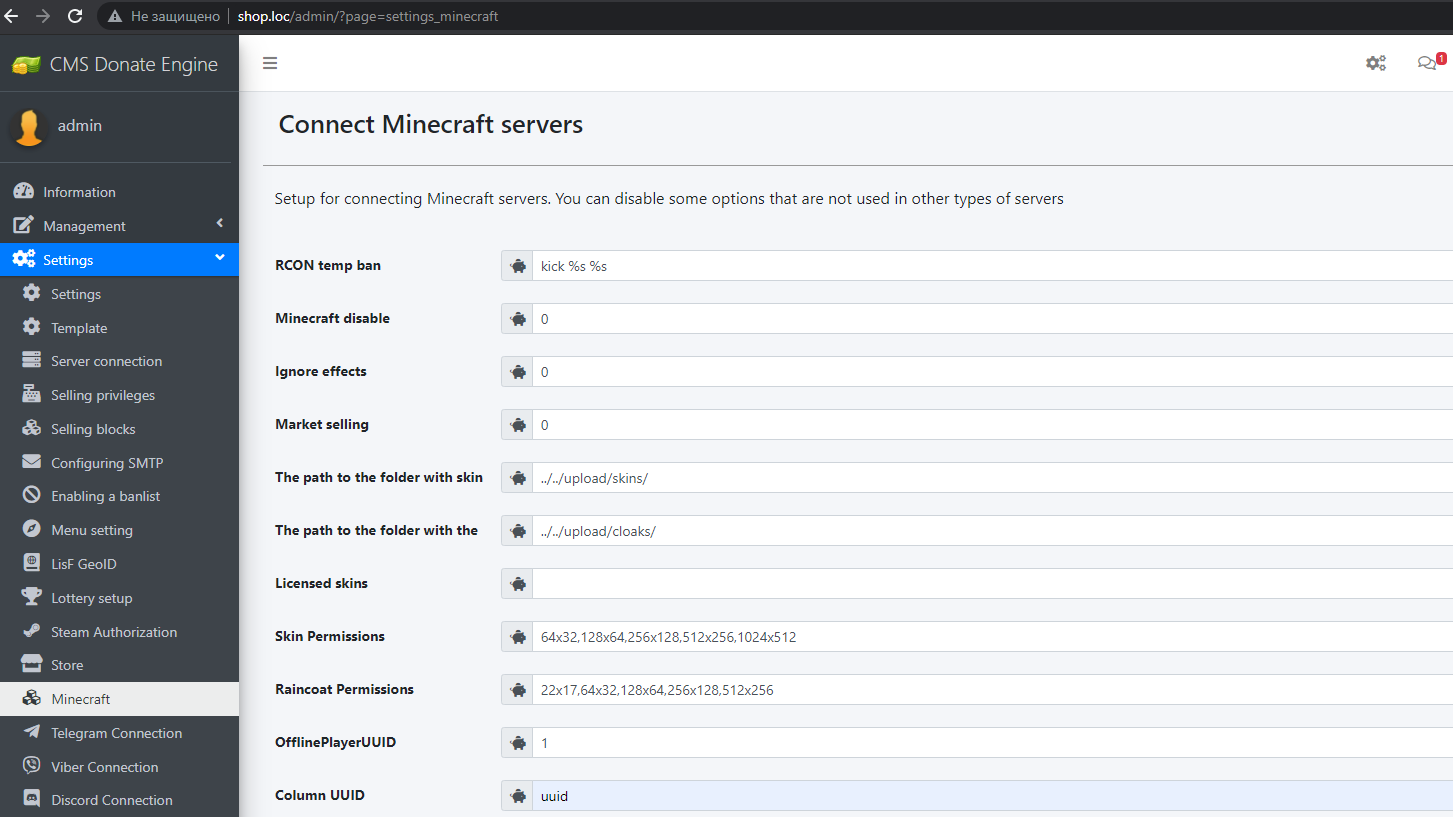Image resolution: width=1453 pixels, height=817 pixels.
Task: Open the Lottery setup page
Action: click(91, 598)
